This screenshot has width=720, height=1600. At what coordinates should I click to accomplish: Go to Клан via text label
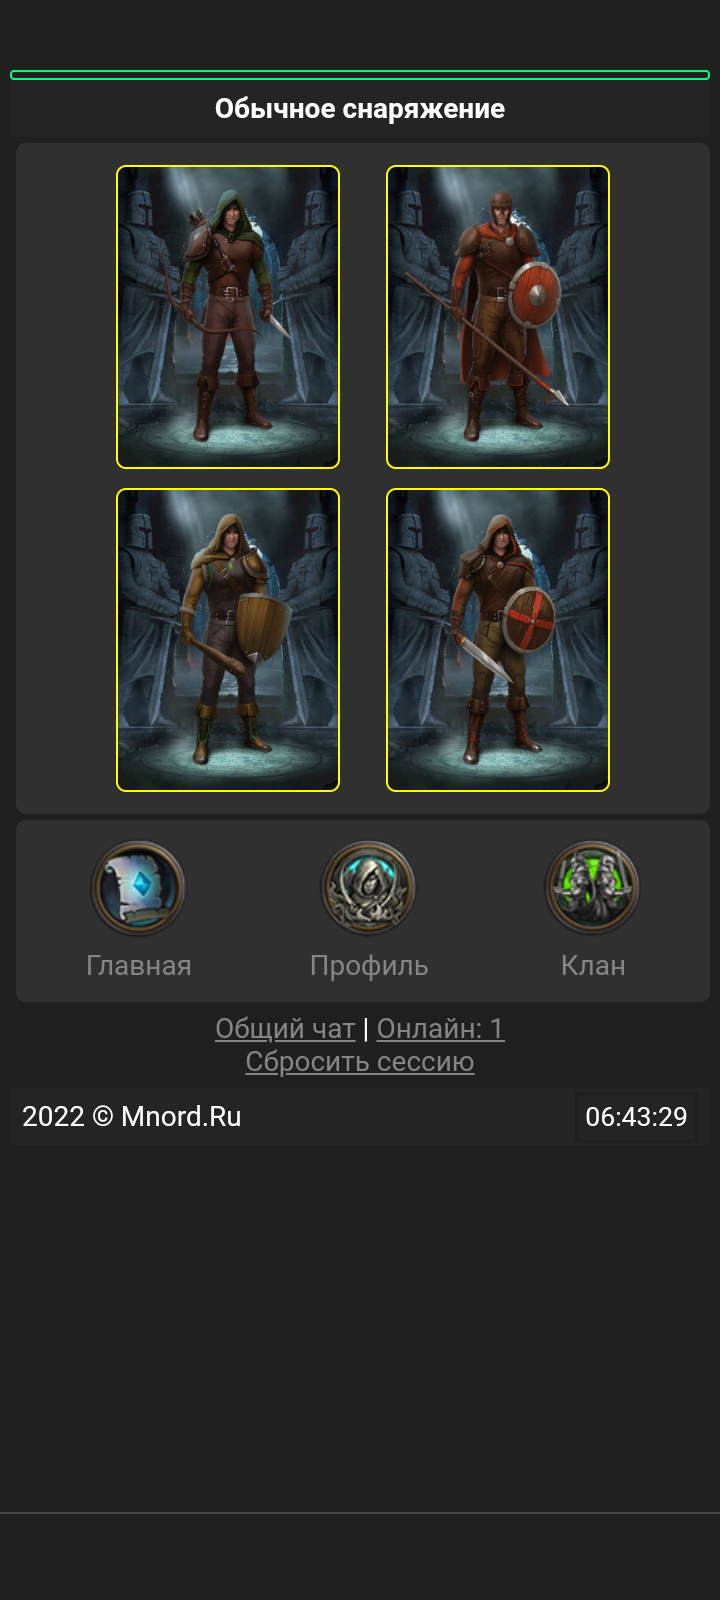pos(593,965)
